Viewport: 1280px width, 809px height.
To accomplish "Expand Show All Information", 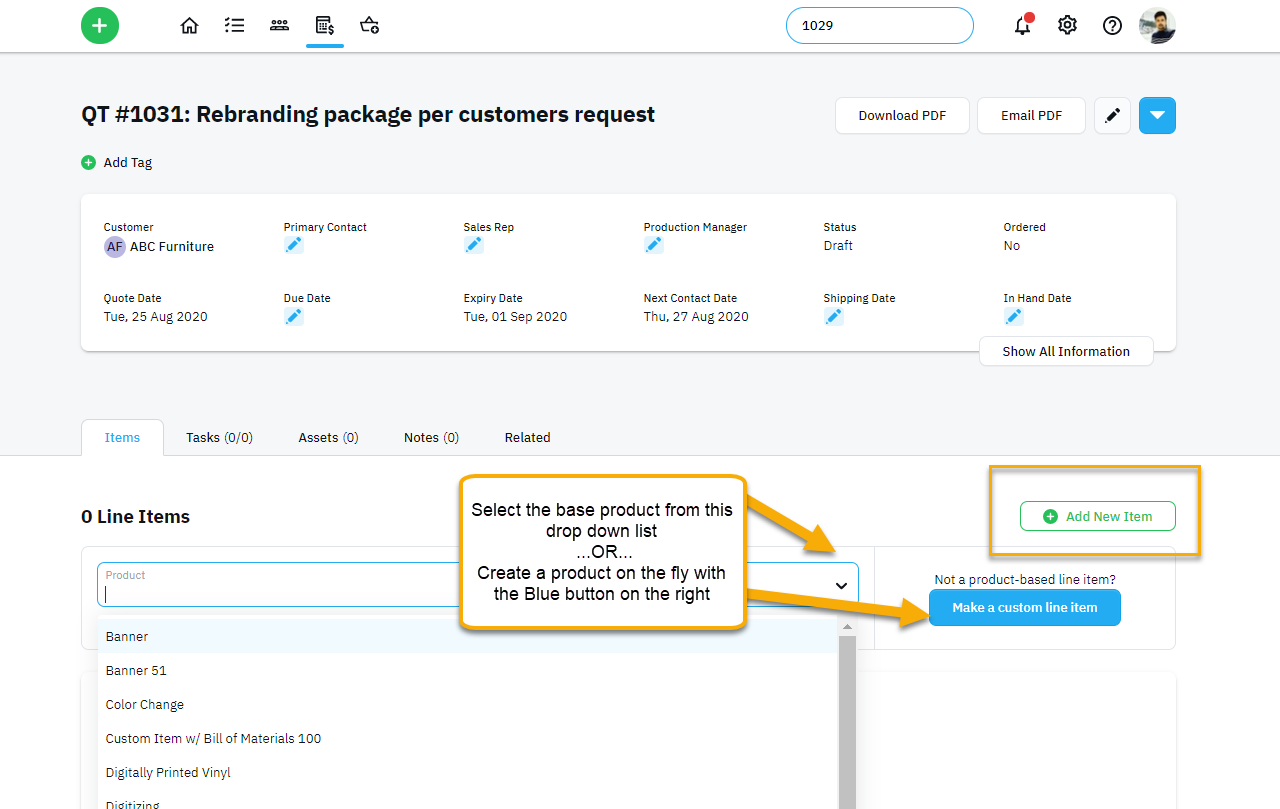I will (1066, 351).
